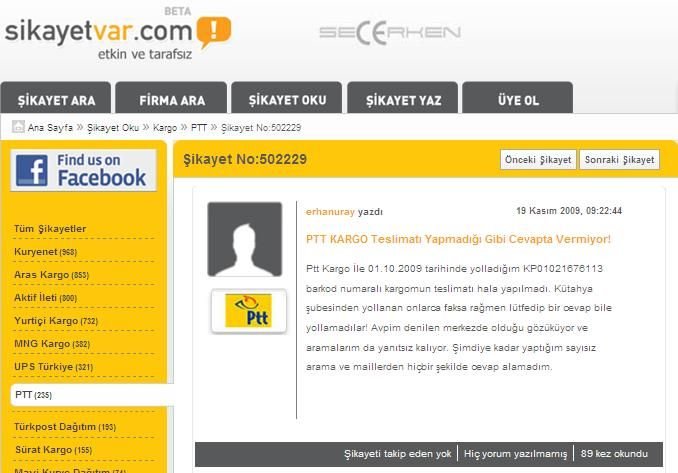678x473 pixels.
Task: Open the Secerken sponsor logo
Action: pos(390,33)
